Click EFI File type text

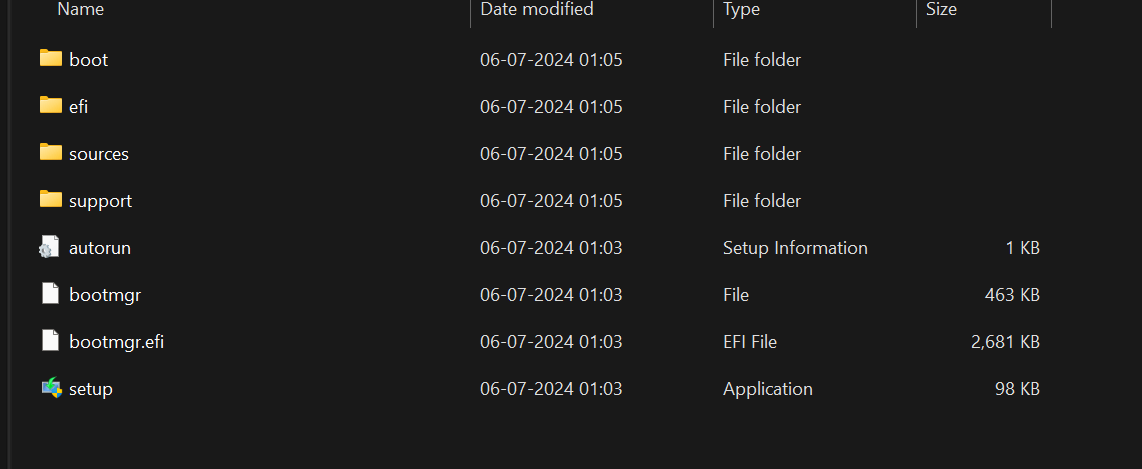coord(750,342)
